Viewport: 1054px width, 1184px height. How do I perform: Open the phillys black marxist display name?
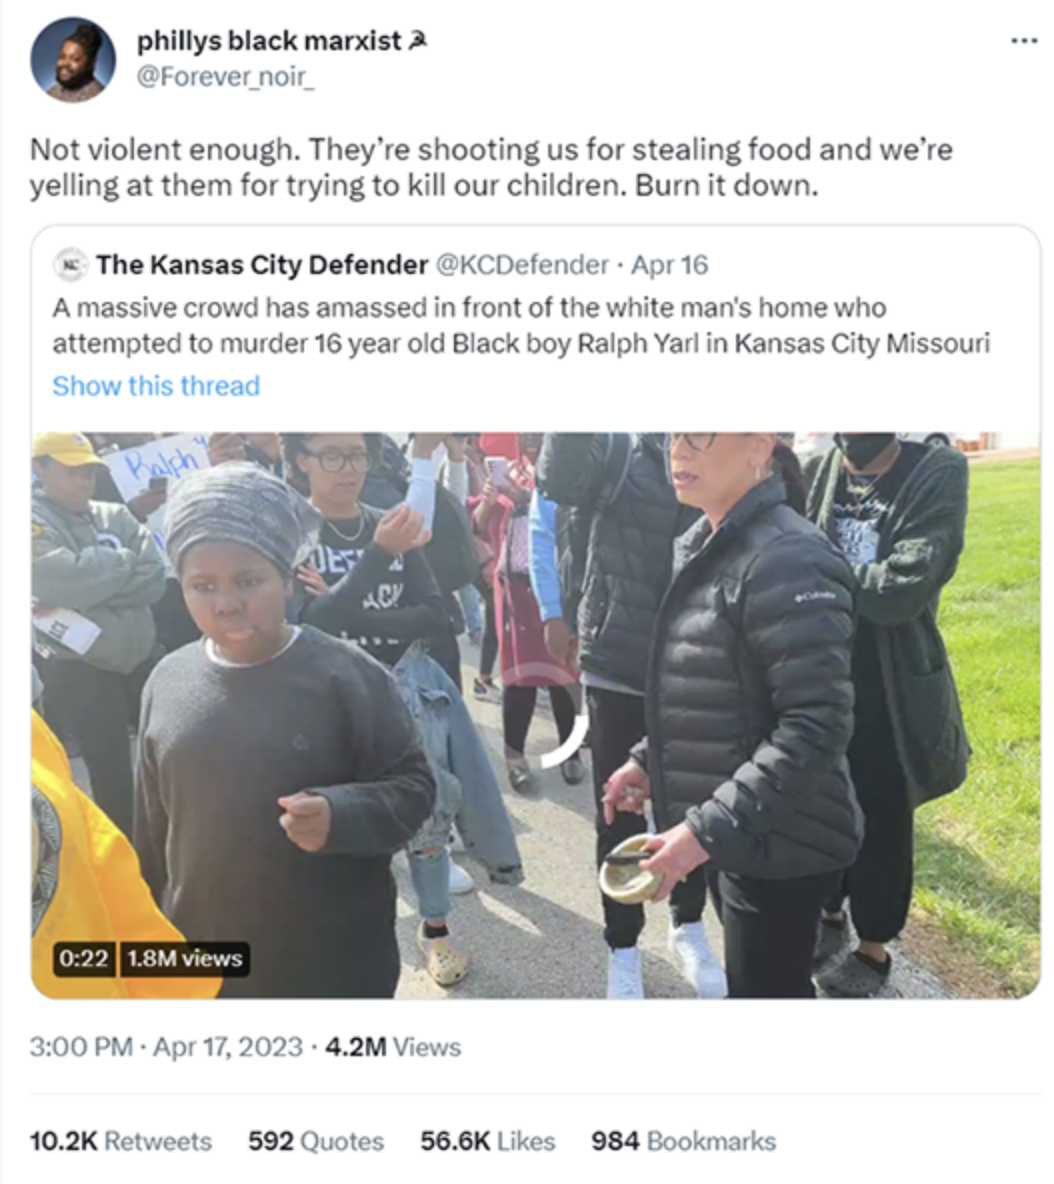(x=269, y=41)
